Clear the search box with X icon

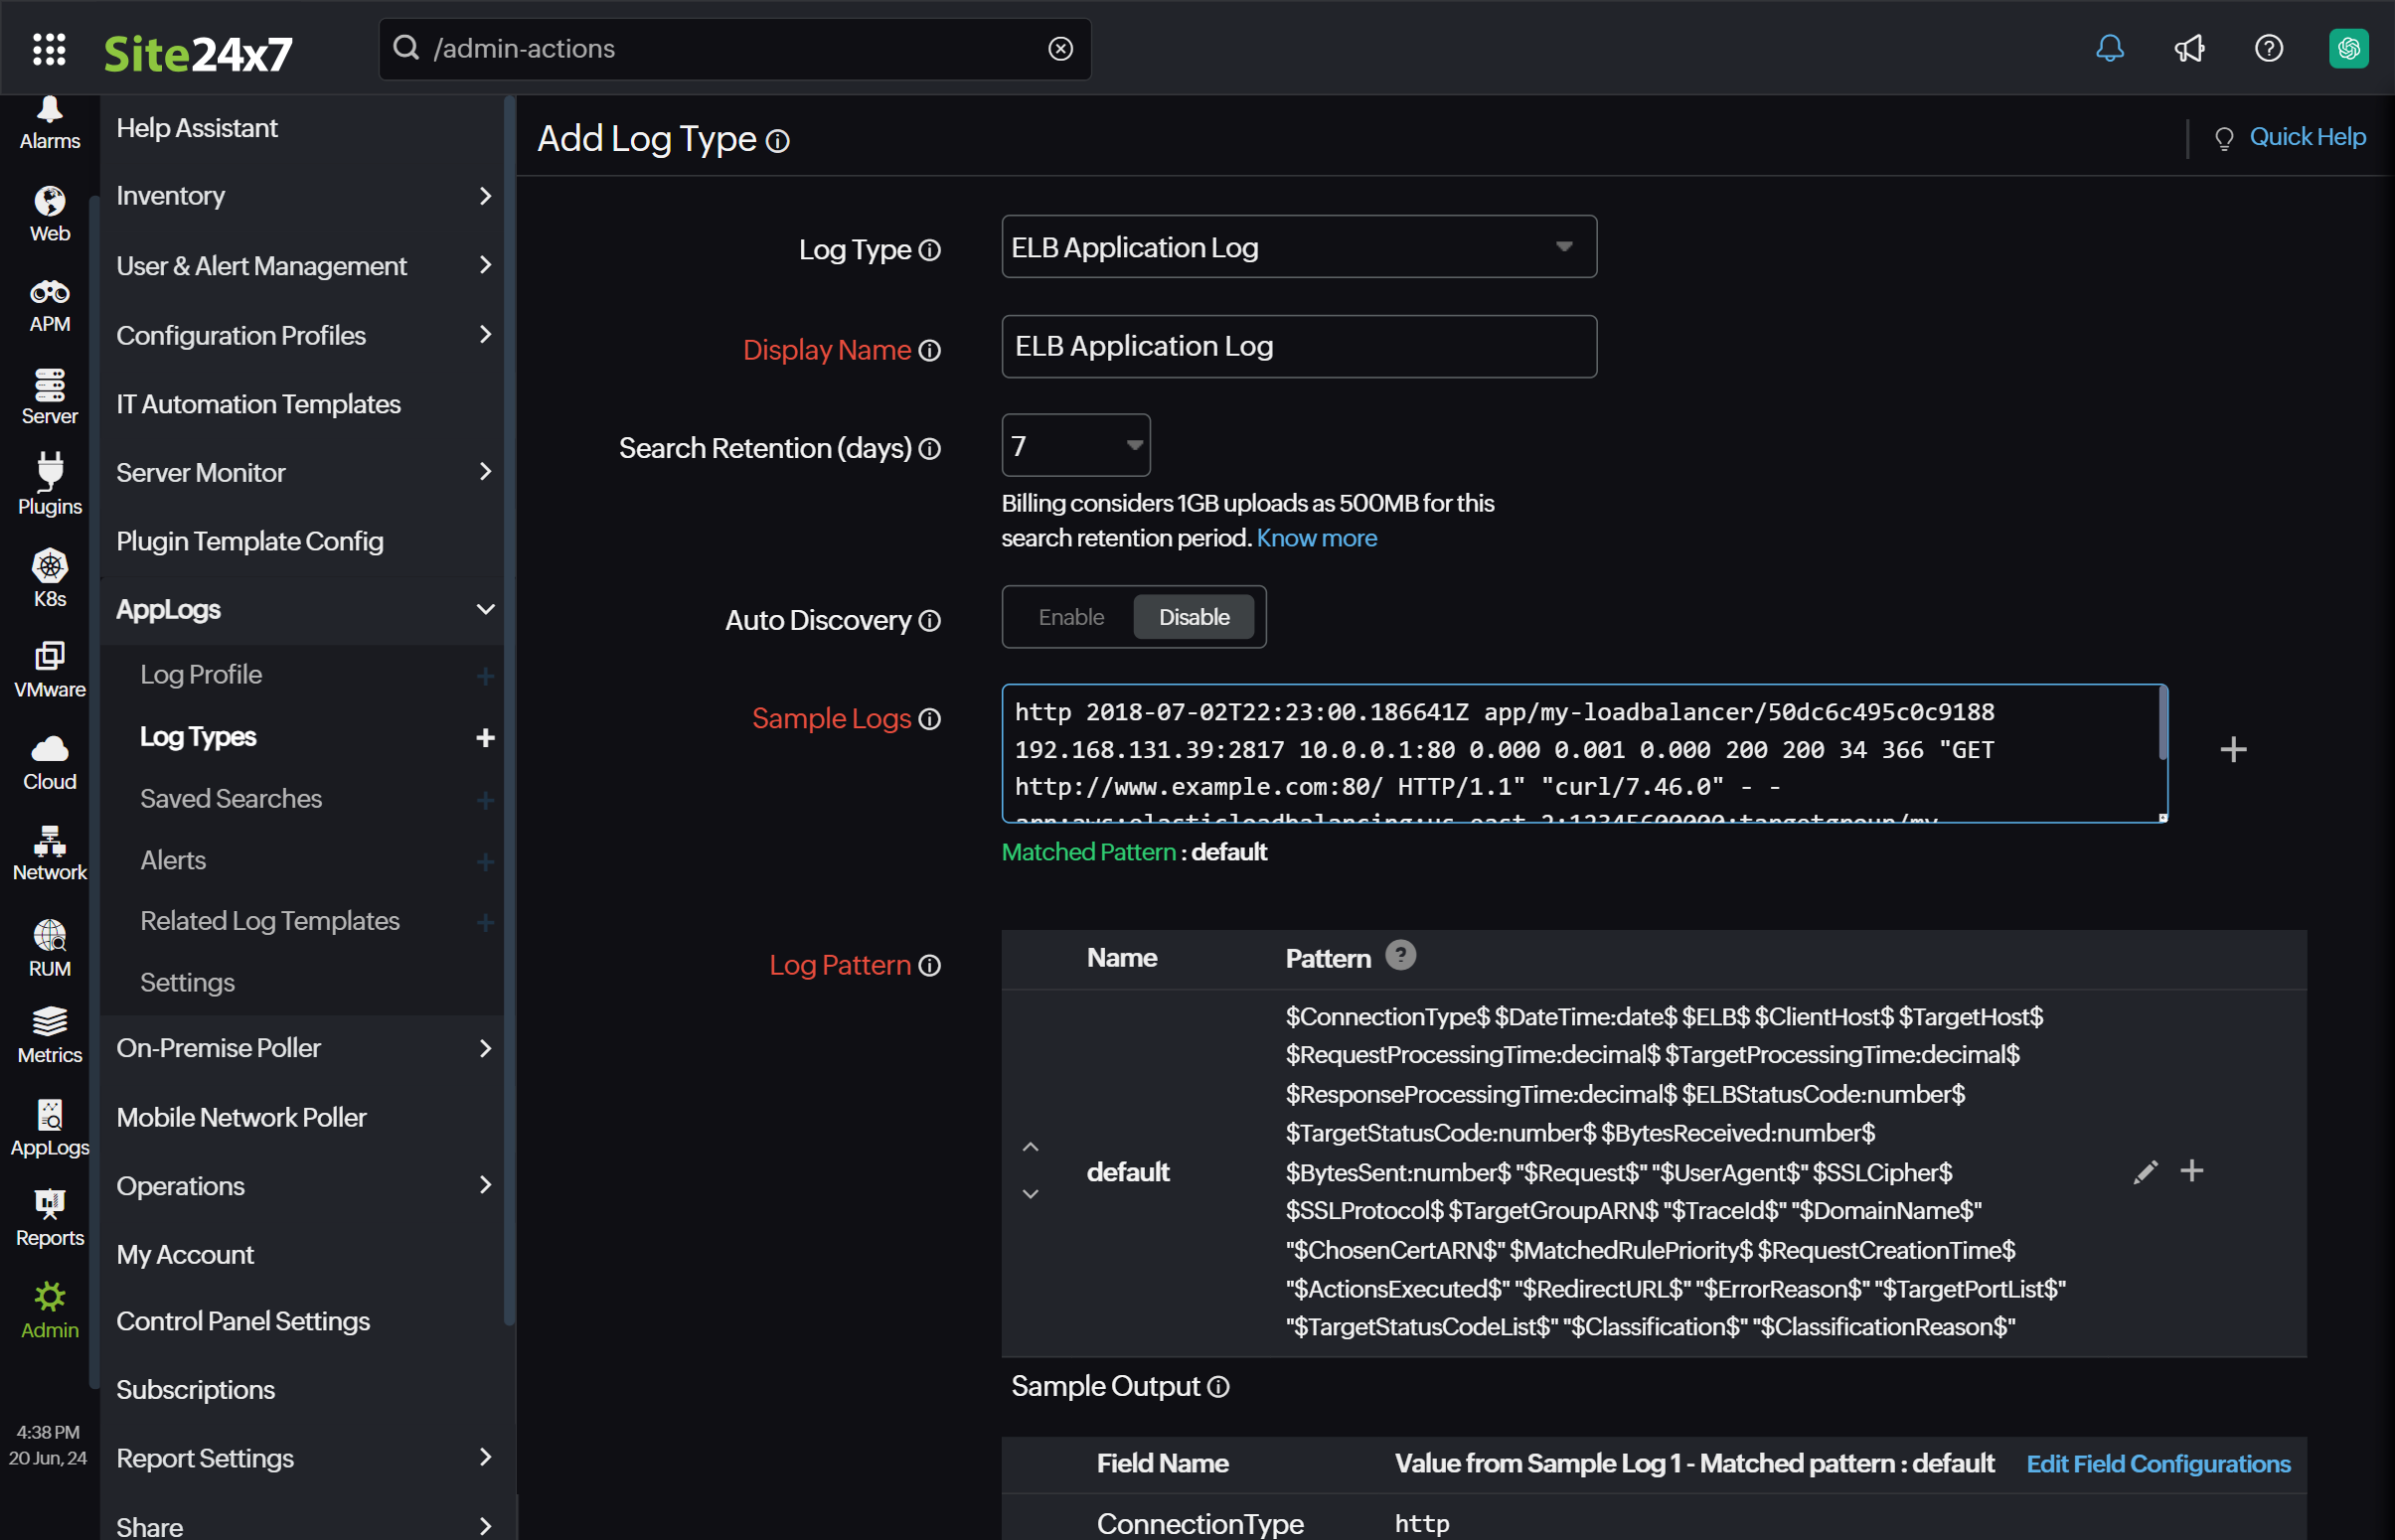coord(1060,49)
